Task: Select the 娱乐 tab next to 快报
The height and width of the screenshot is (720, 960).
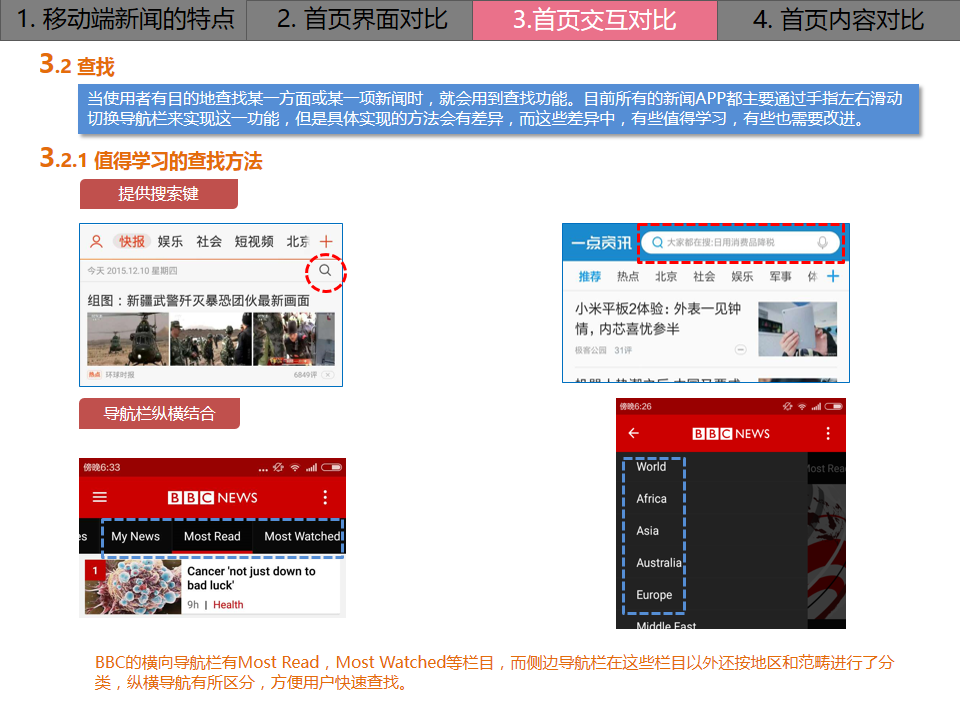Action: coord(170,241)
